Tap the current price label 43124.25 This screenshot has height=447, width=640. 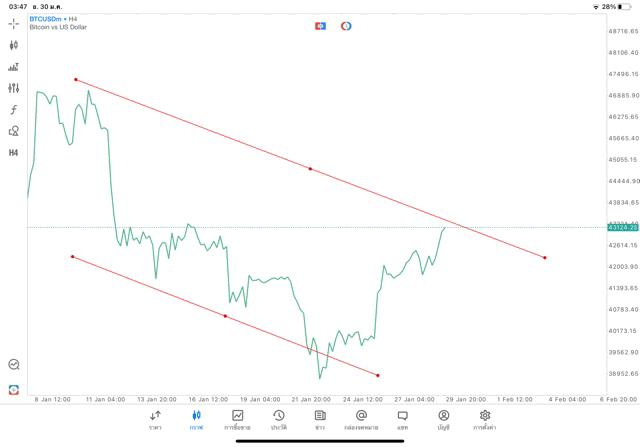tap(622, 228)
